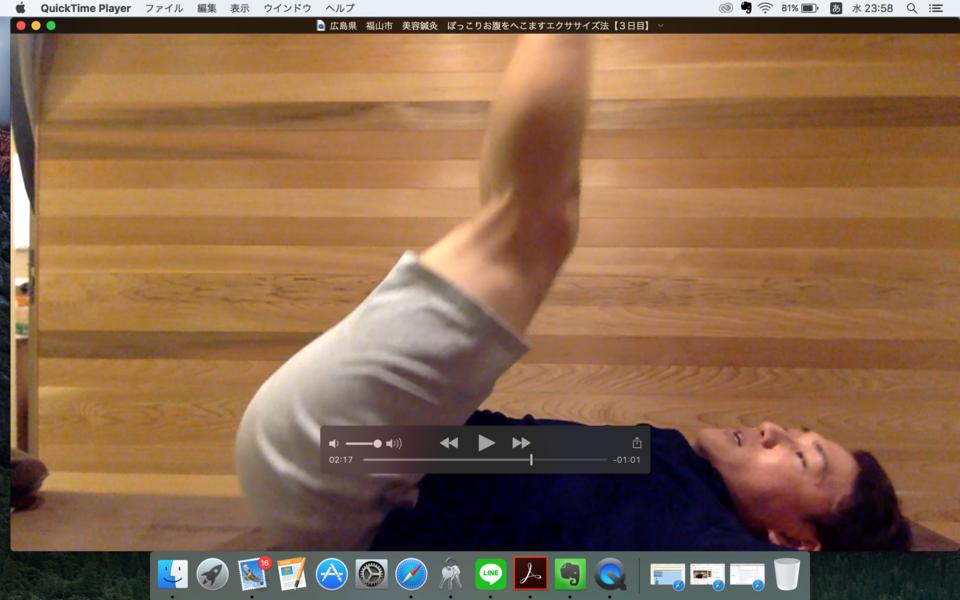This screenshot has height=600, width=960.
Task: Rewind the video
Action: [449, 443]
